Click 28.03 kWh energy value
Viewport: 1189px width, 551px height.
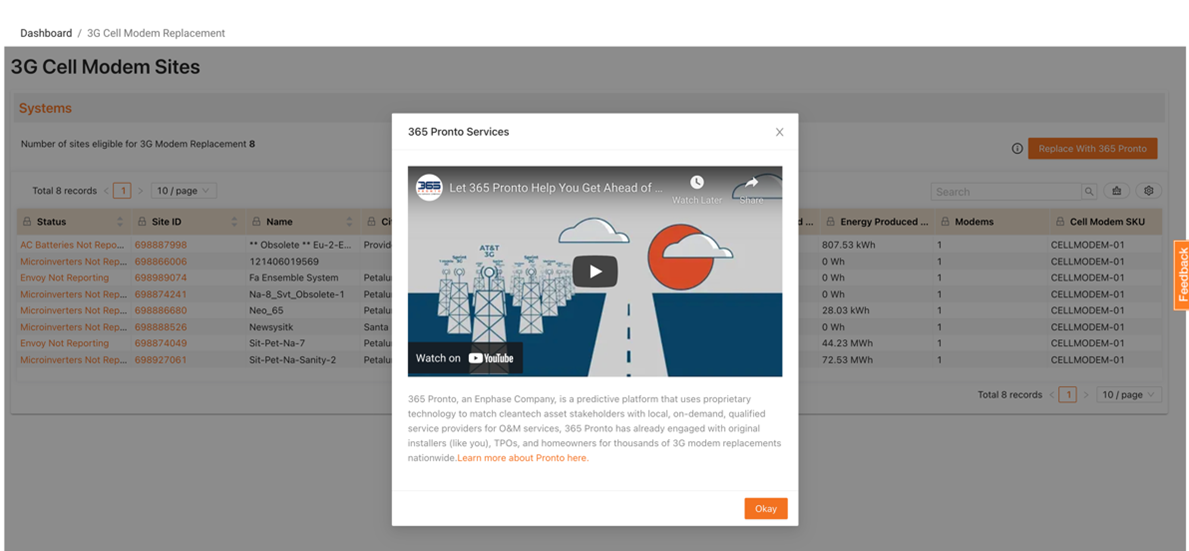click(x=846, y=311)
